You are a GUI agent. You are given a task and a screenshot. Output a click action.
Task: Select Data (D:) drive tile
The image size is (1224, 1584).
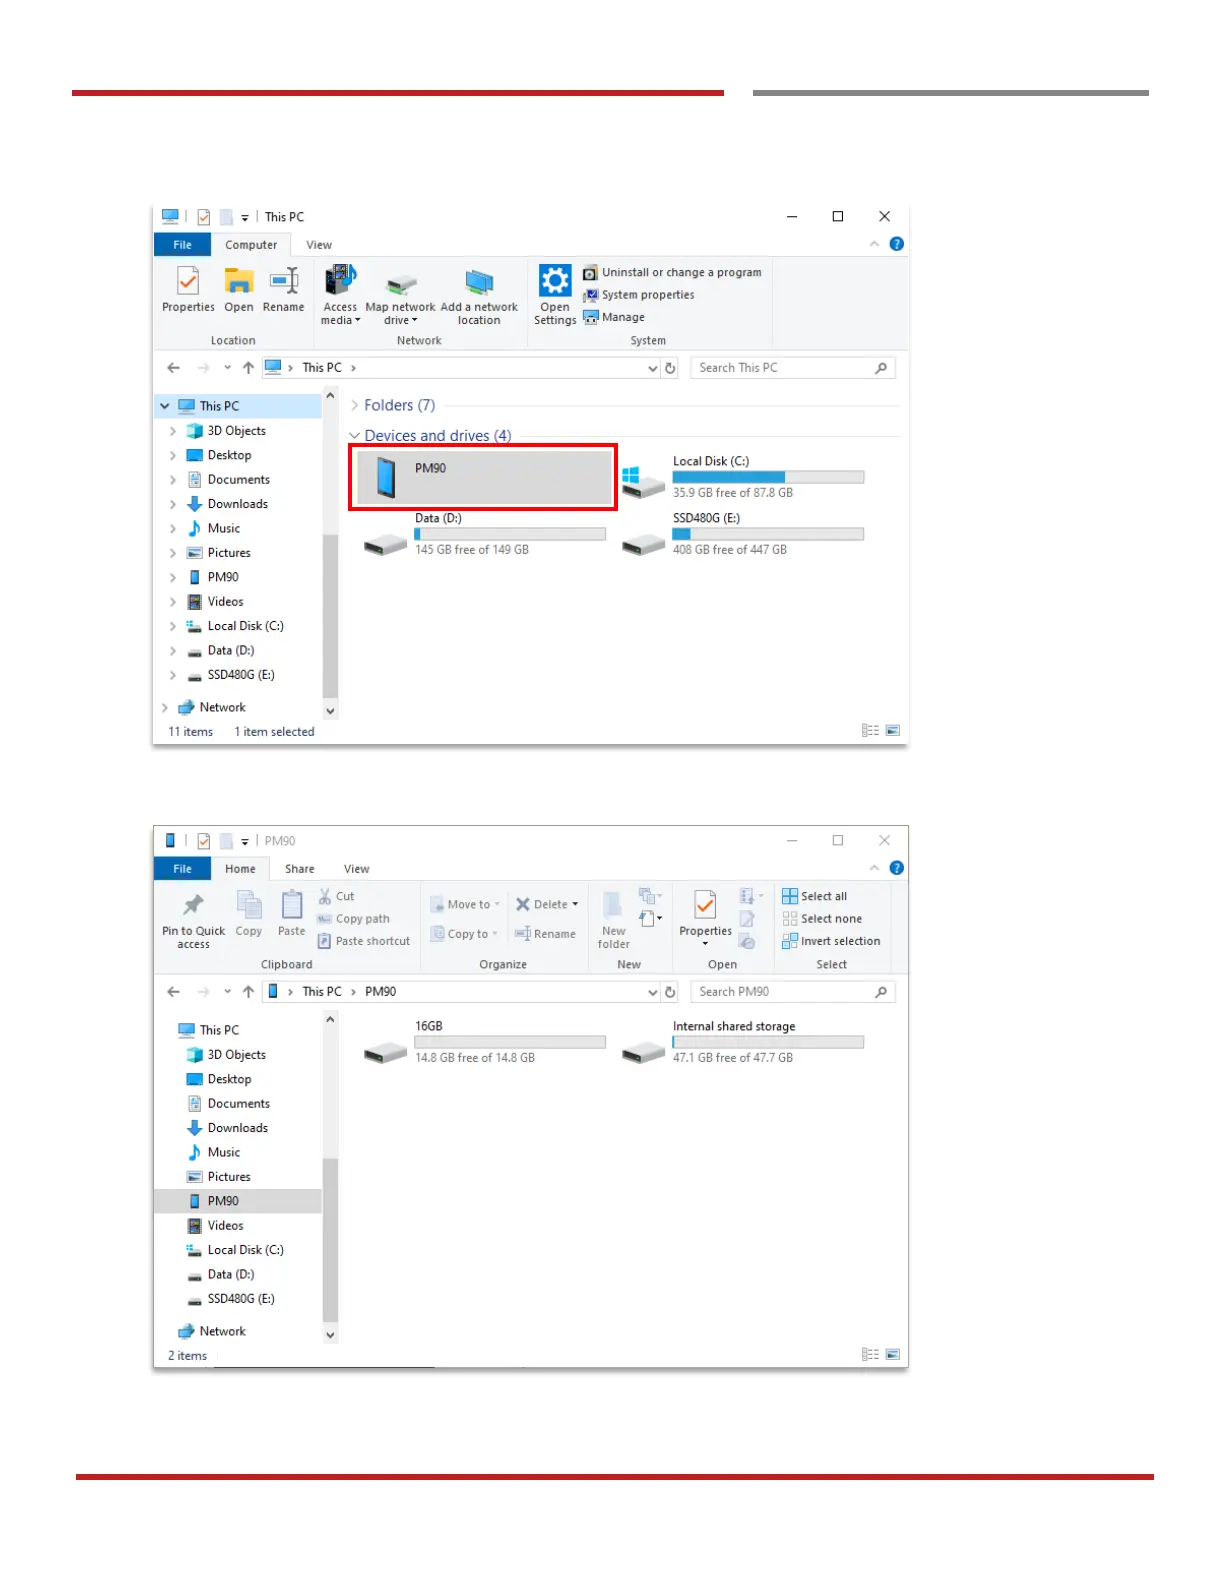point(484,533)
